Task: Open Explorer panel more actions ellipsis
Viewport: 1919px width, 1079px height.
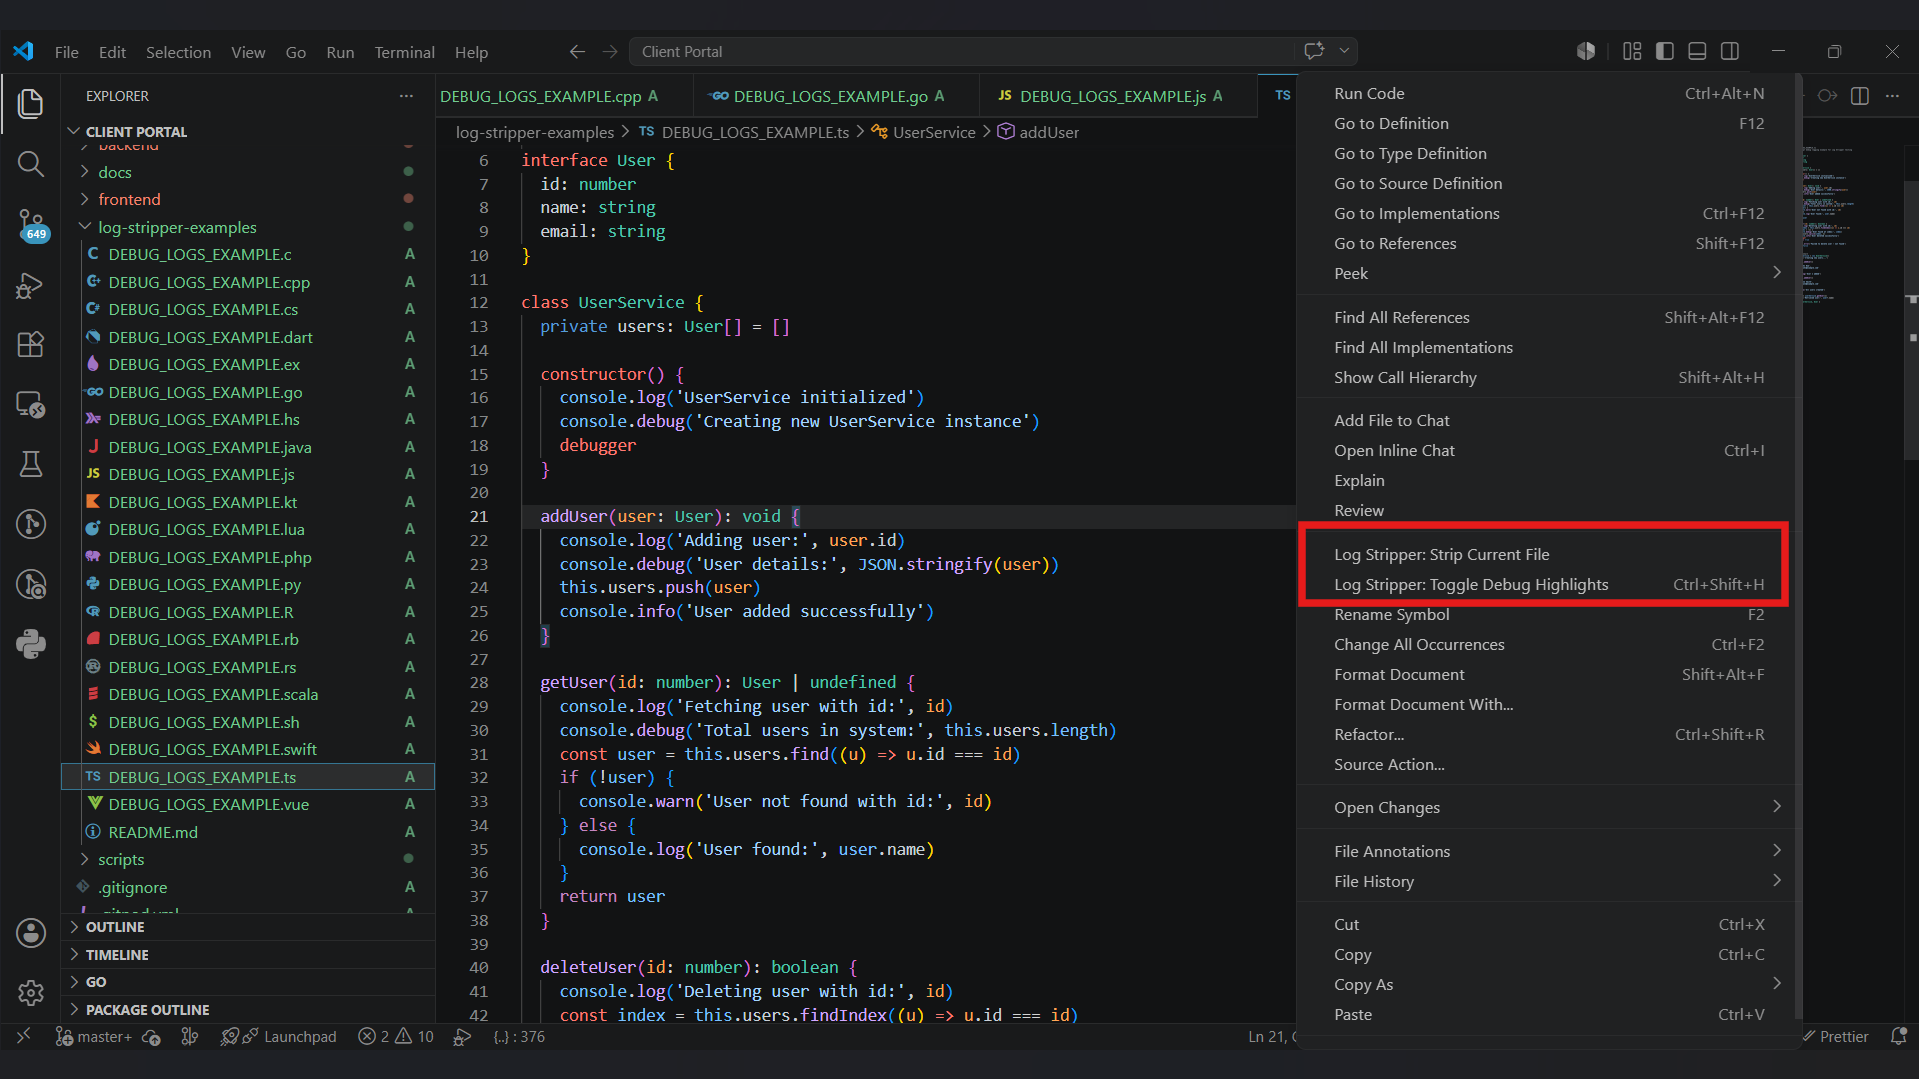Action: [x=406, y=96]
